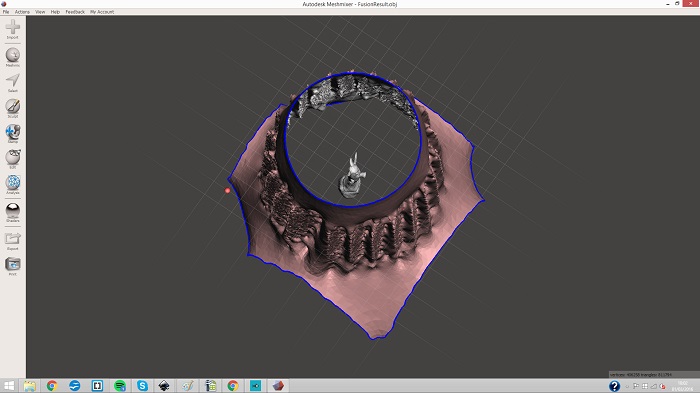Open the Edit tools menu
700x393 pixels.
click(12, 159)
